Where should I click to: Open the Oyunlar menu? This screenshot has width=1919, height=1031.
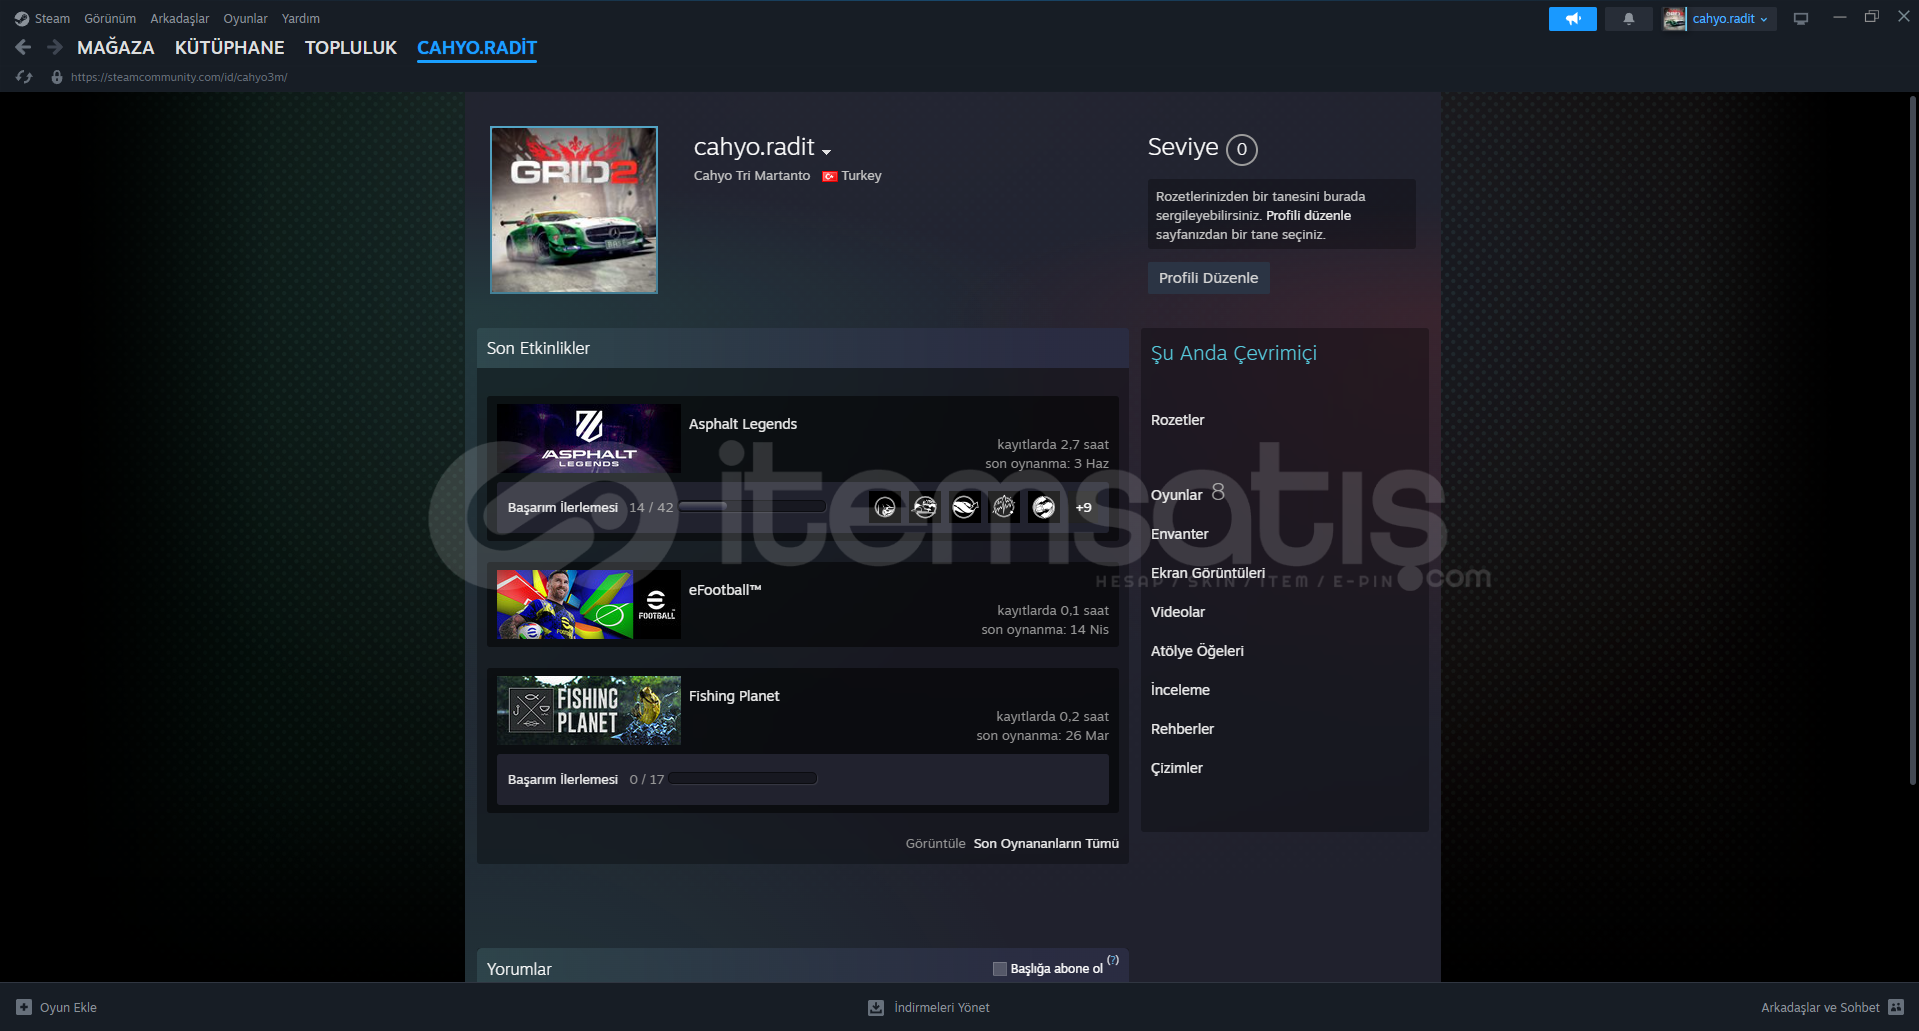point(245,19)
